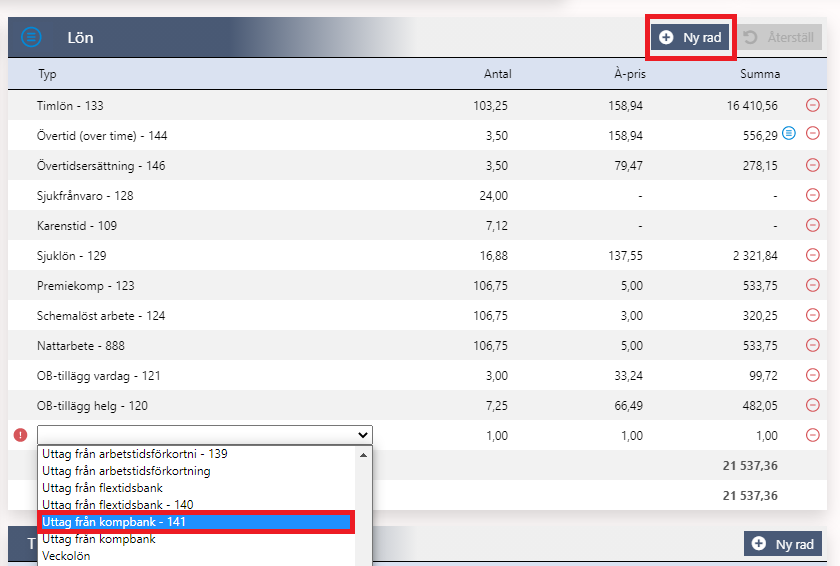
Task: Click the Nattarbete - 888 type cell
Action: point(81,345)
